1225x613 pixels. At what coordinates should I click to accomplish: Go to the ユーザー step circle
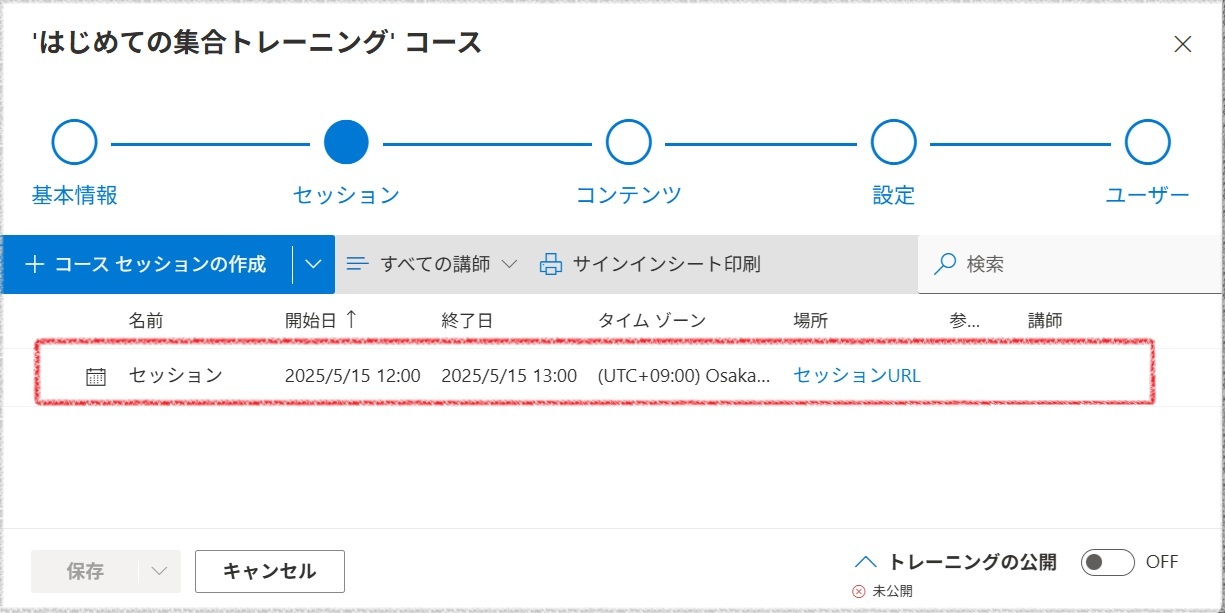pyautogui.click(x=1147, y=143)
